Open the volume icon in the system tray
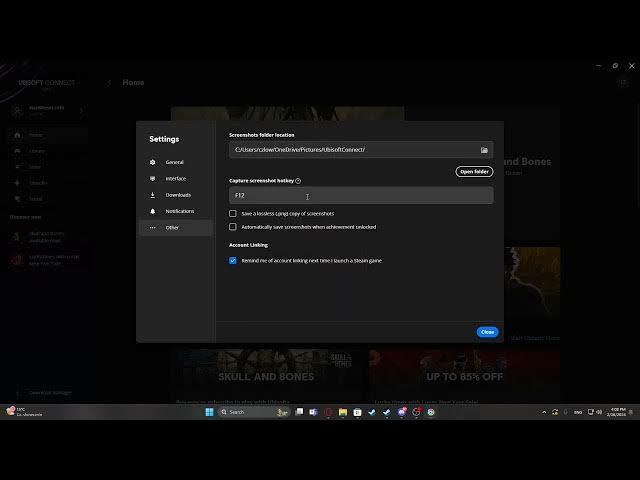The height and width of the screenshot is (480, 640). coord(599,412)
